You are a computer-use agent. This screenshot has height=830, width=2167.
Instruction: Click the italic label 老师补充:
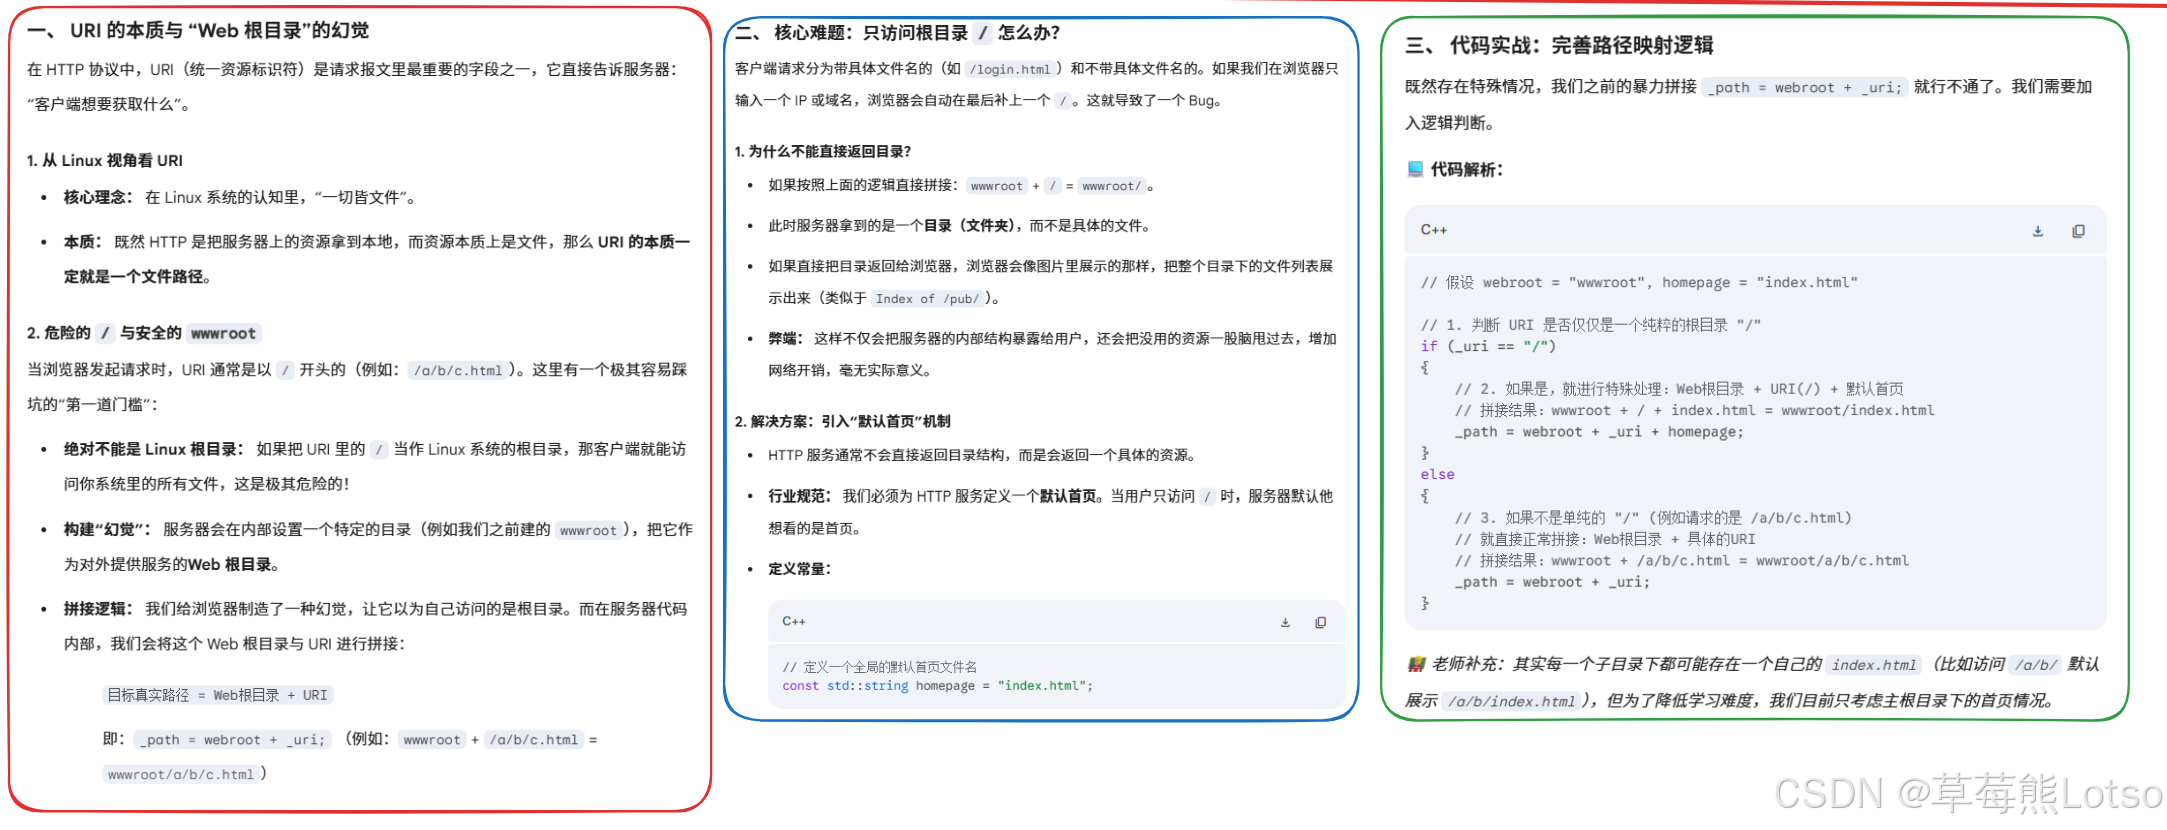[x=1468, y=664]
